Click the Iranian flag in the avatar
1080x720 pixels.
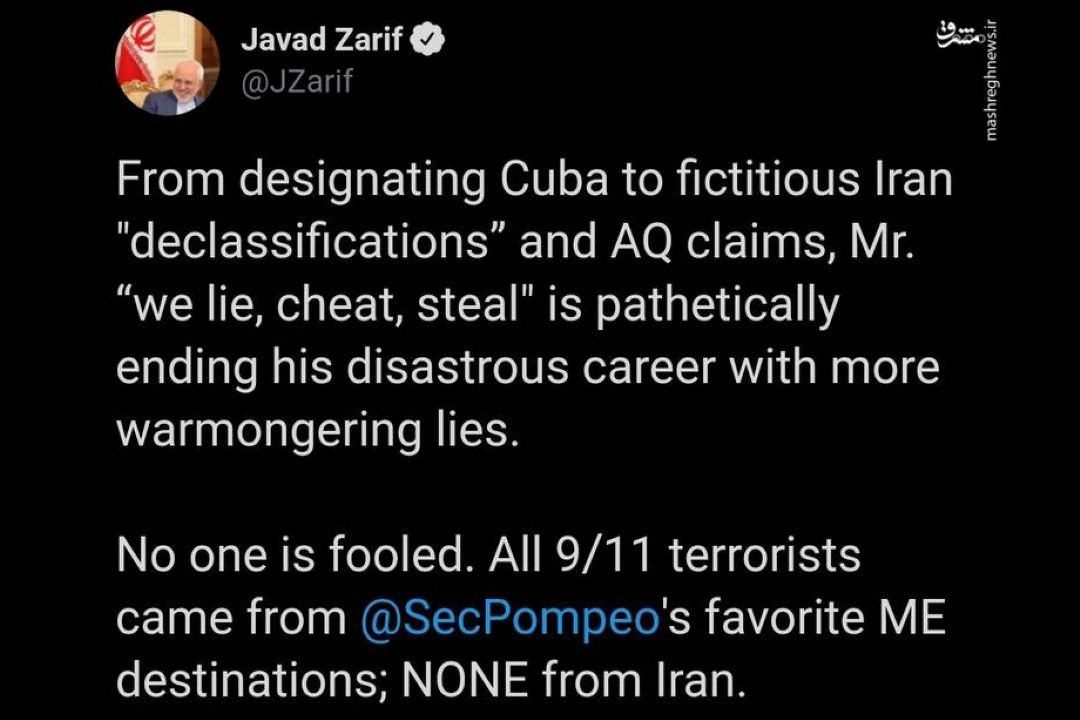click(138, 52)
